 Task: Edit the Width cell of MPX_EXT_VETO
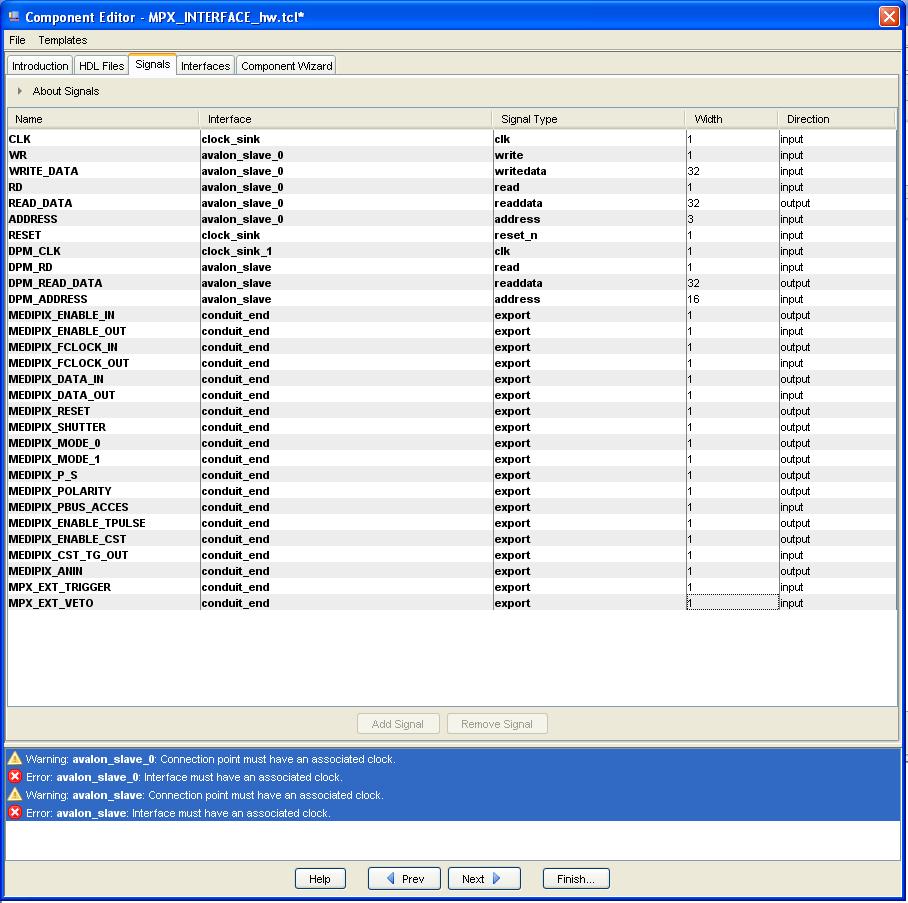click(x=733, y=603)
